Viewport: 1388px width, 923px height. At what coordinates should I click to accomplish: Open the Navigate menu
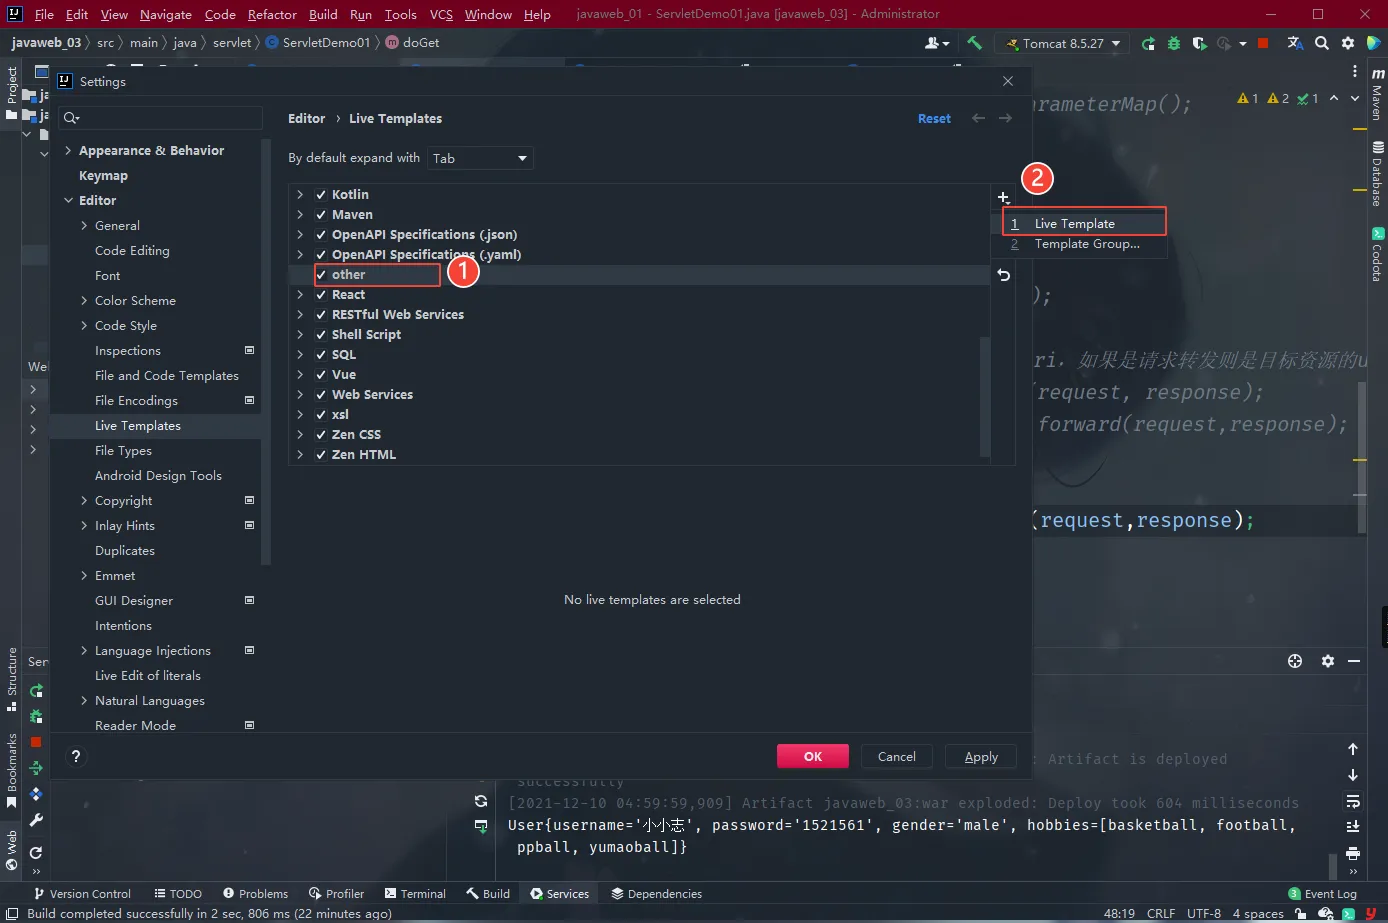pos(165,14)
